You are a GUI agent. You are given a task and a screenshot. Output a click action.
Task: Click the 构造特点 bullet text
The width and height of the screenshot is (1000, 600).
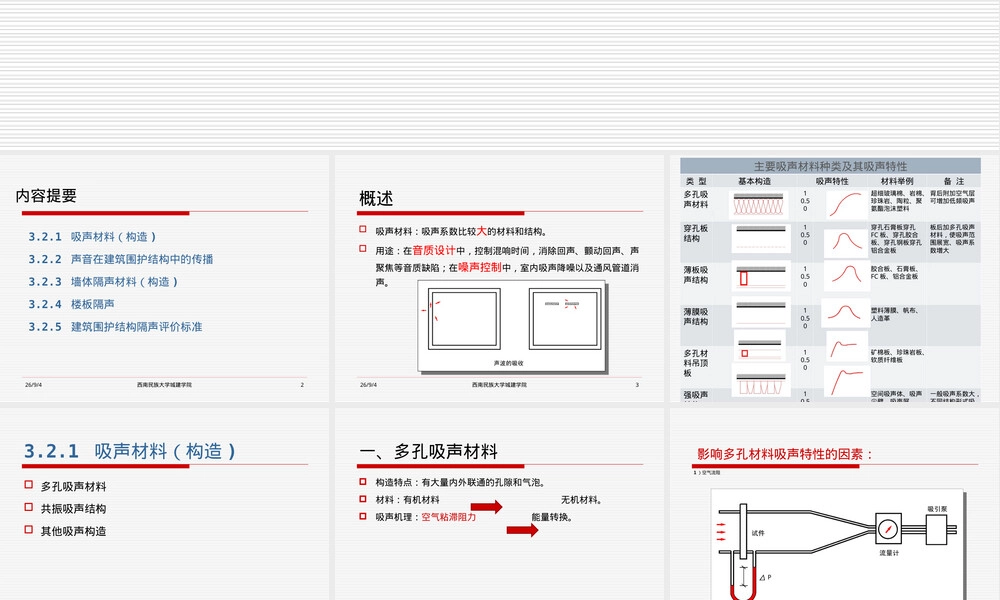point(461,482)
